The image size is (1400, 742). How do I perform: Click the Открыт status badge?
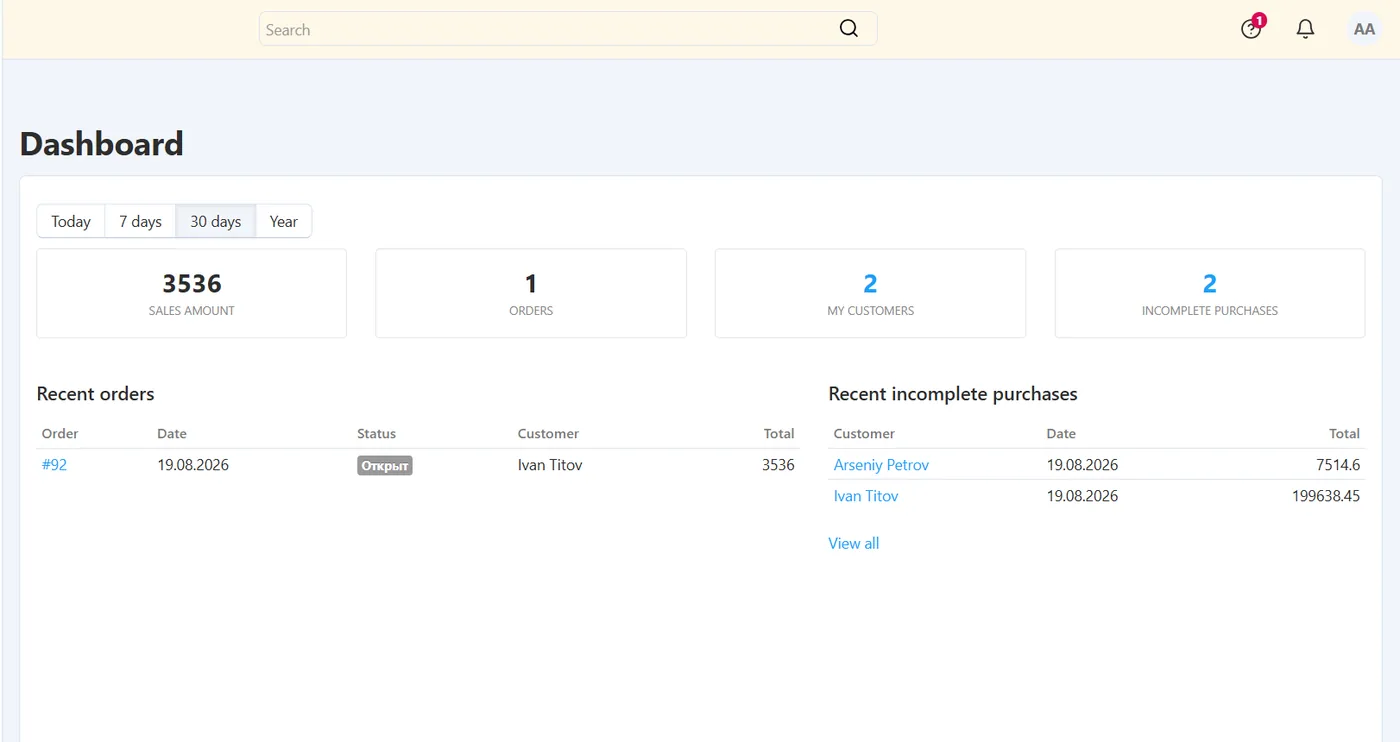point(385,466)
